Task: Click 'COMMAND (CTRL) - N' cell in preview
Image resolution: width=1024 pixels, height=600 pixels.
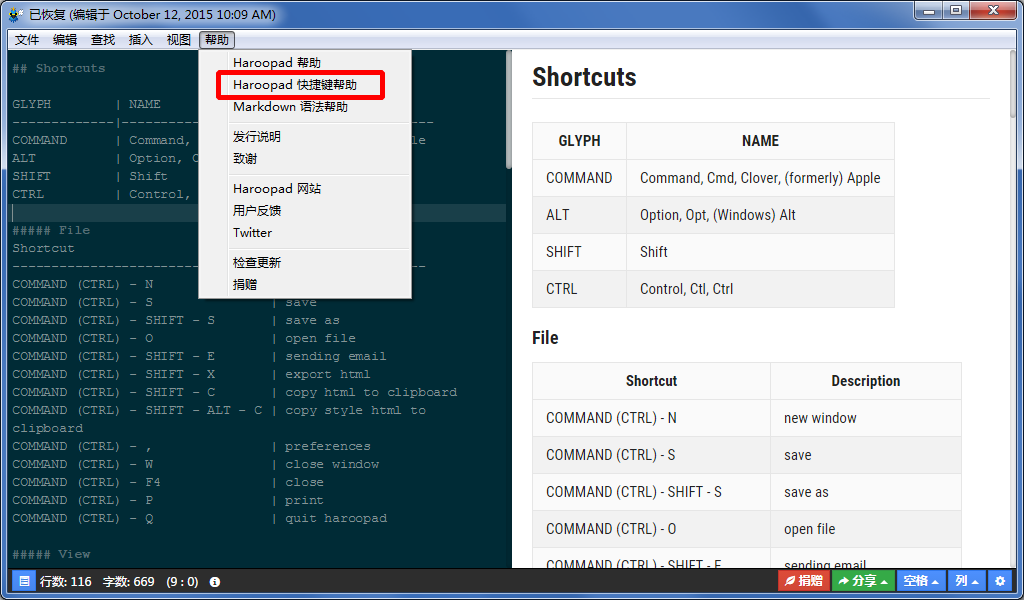Action: pos(651,418)
